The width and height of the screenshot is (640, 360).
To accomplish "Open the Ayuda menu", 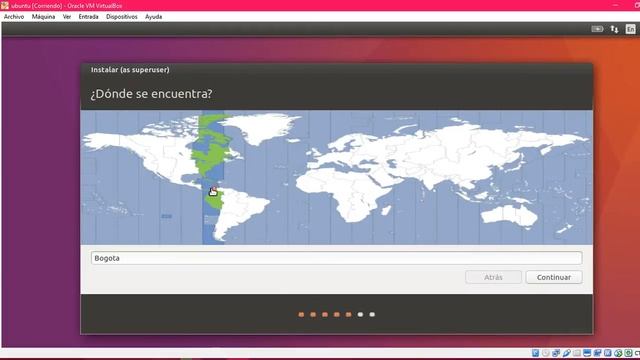I will pos(153,17).
